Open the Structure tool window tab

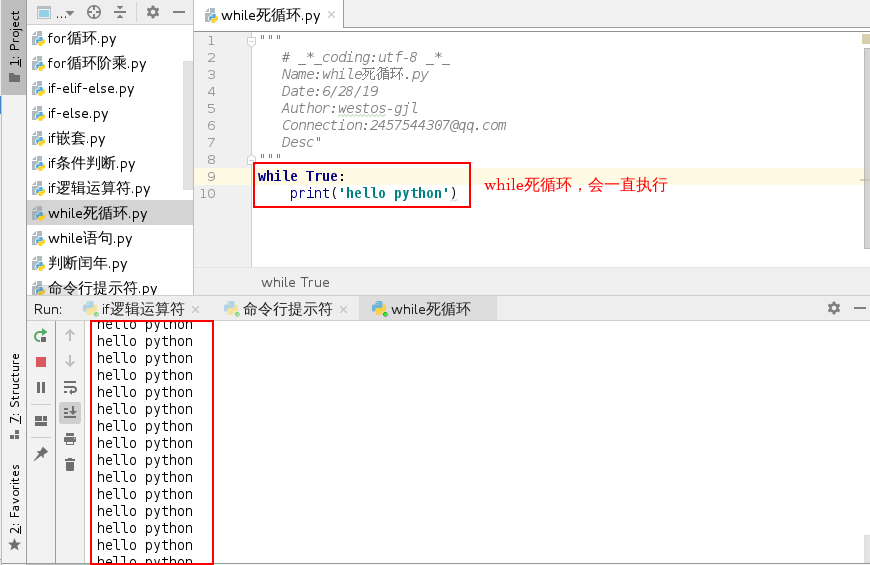click(14, 395)
